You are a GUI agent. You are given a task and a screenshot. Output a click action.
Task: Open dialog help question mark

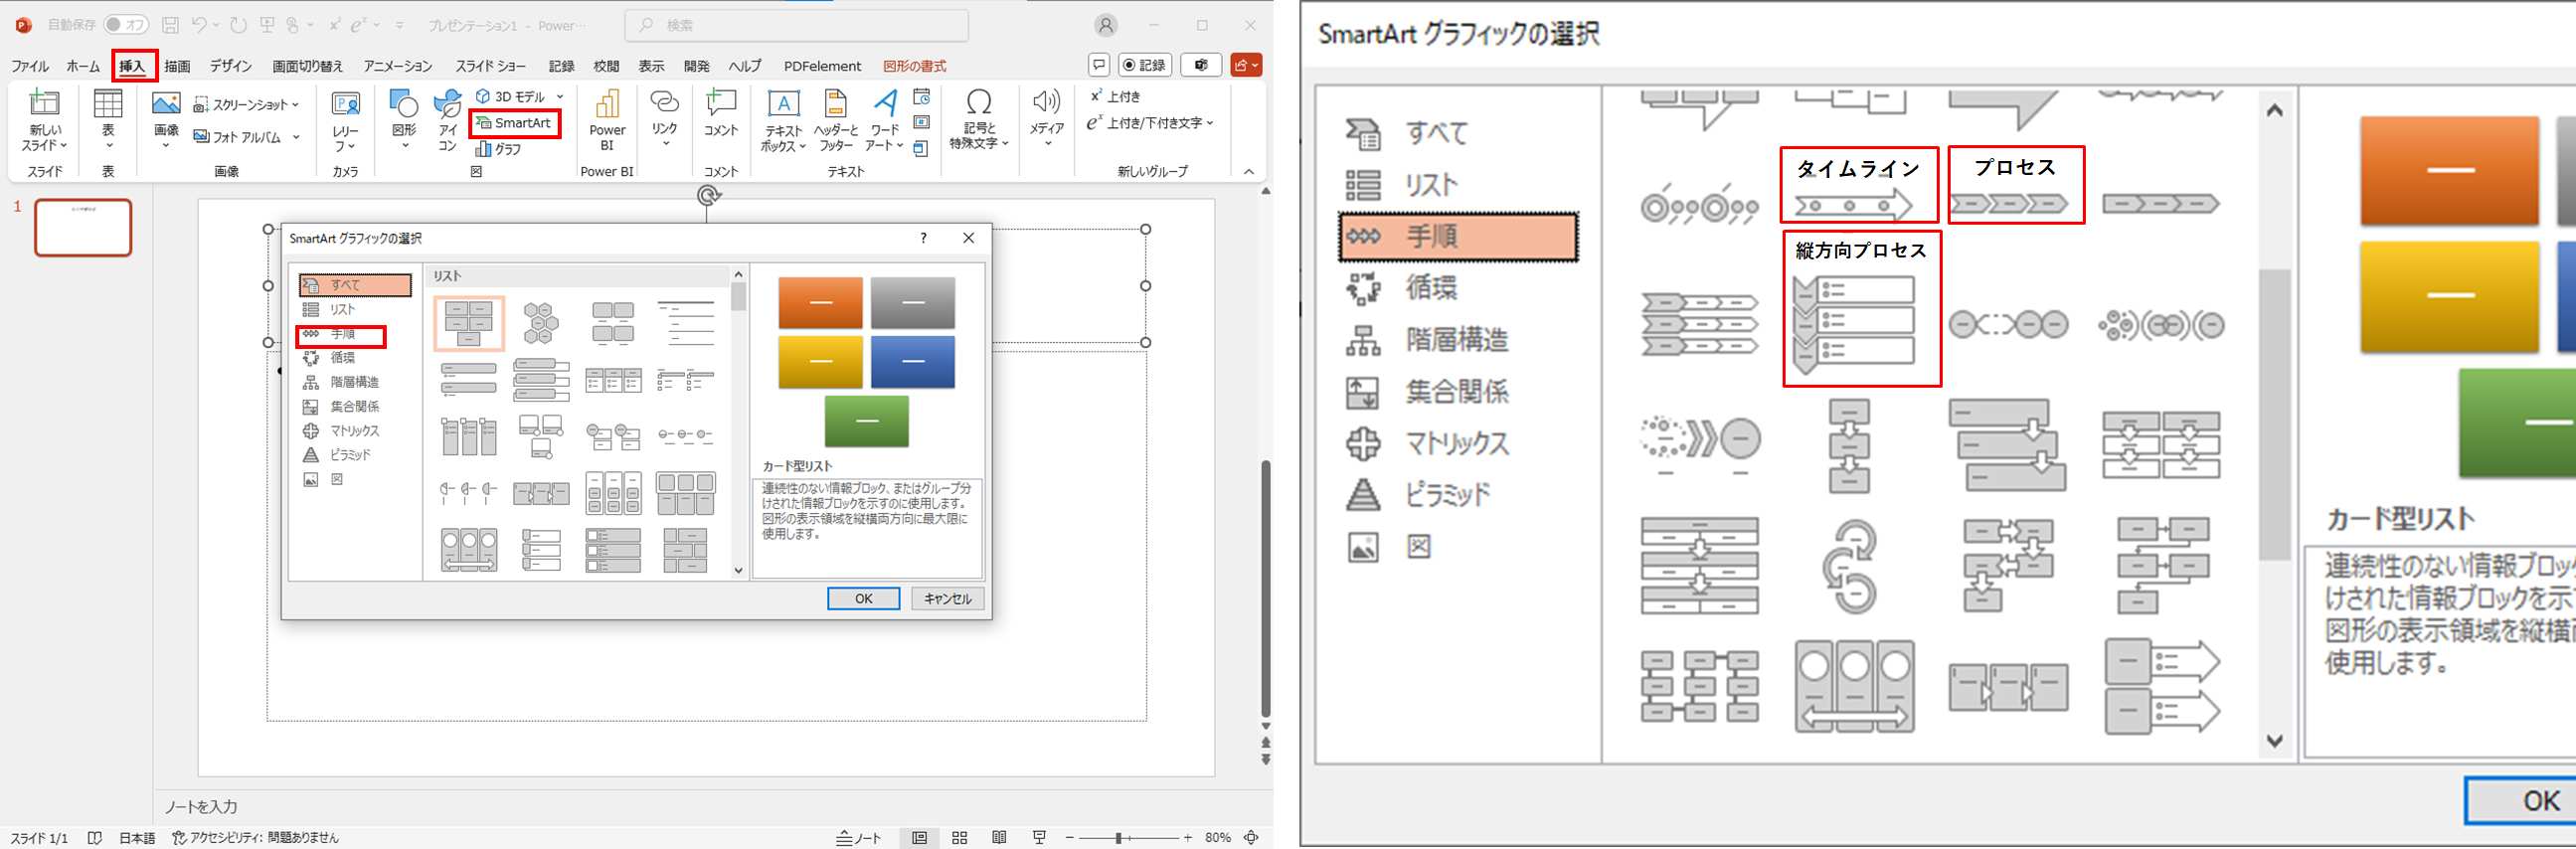(923, 238)
